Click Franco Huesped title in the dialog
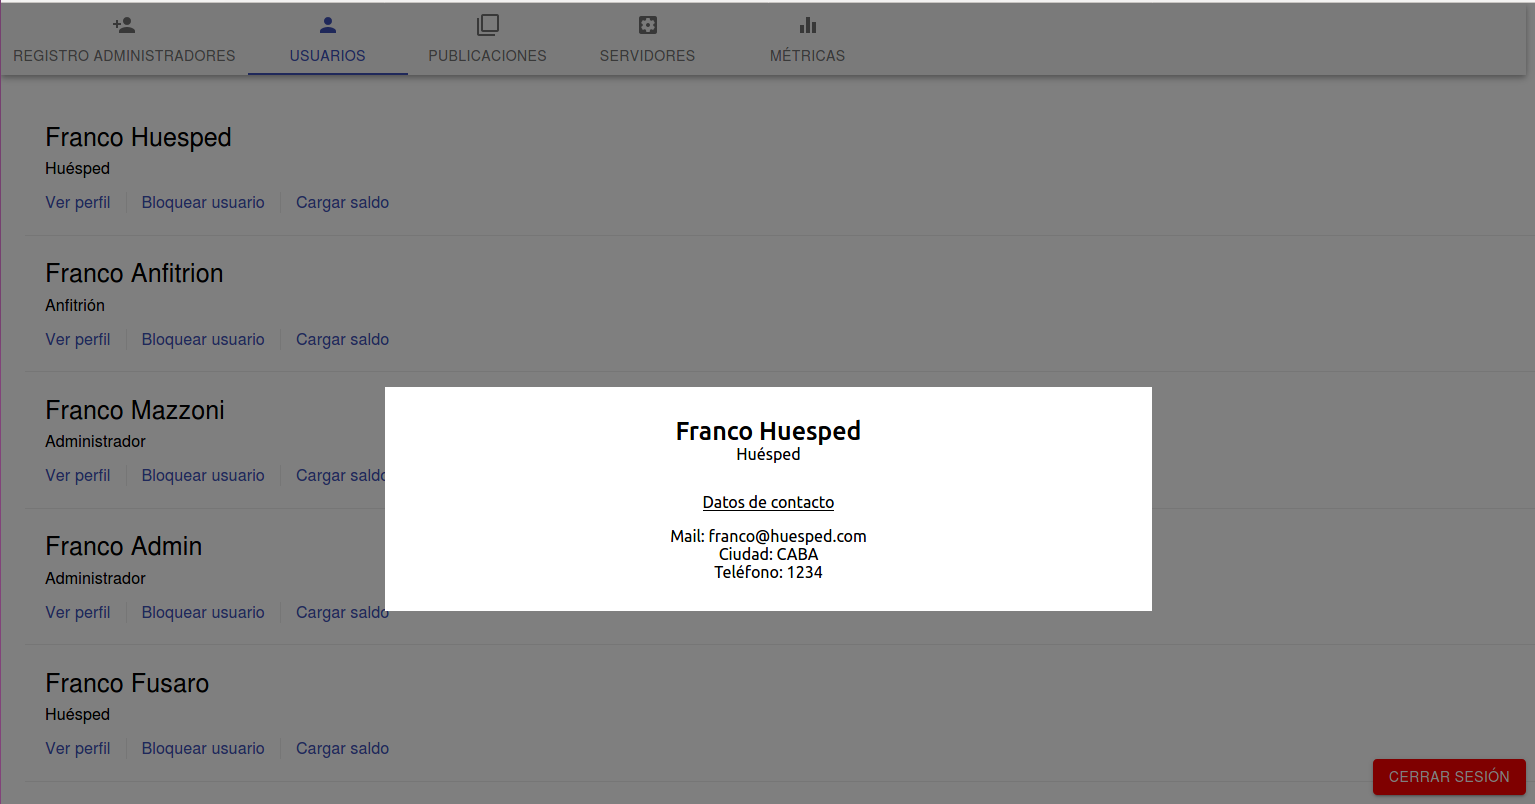Viewport: 1535px width, 804px height. coord(768,431)
